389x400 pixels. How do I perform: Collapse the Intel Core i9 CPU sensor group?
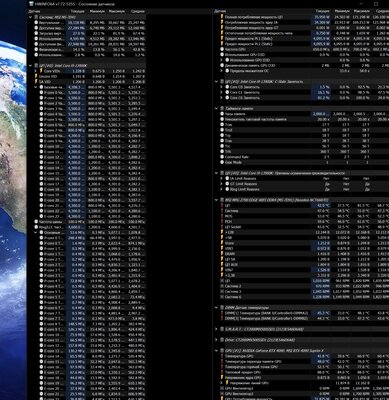(31, 66)
